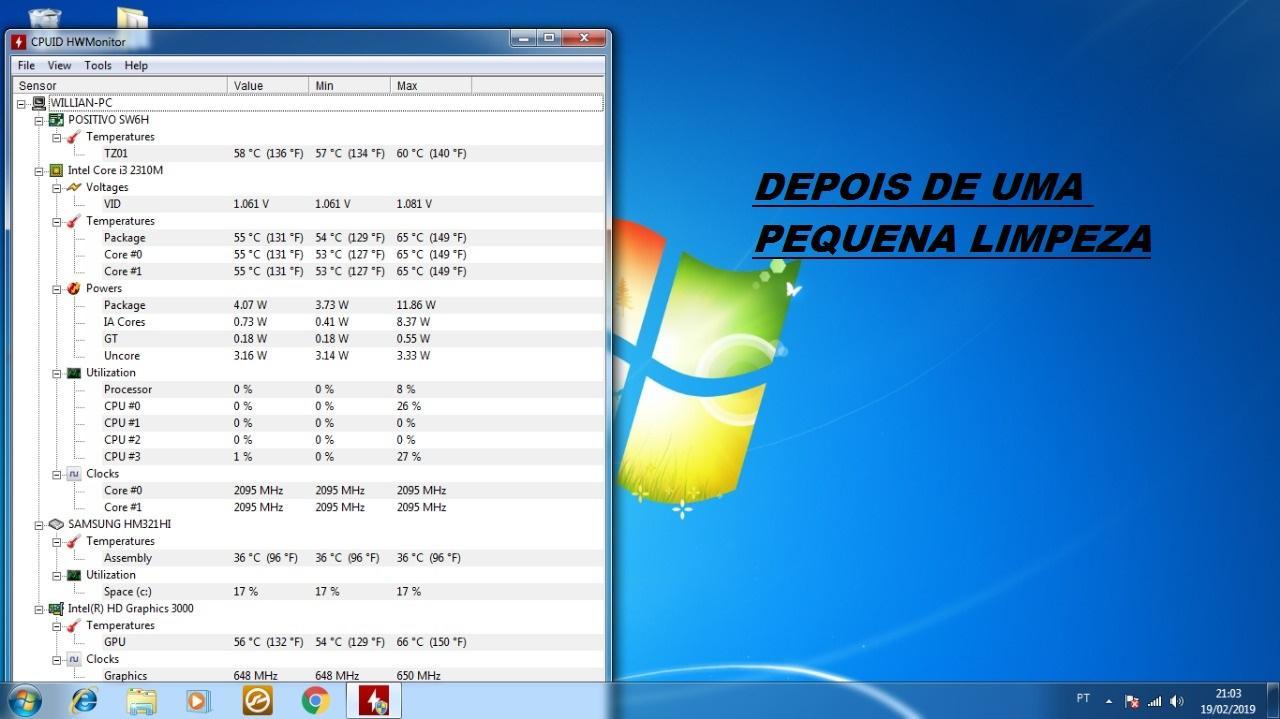
Task: Open the Action Center flag tray icon
Action: (x=1132, y=701)
